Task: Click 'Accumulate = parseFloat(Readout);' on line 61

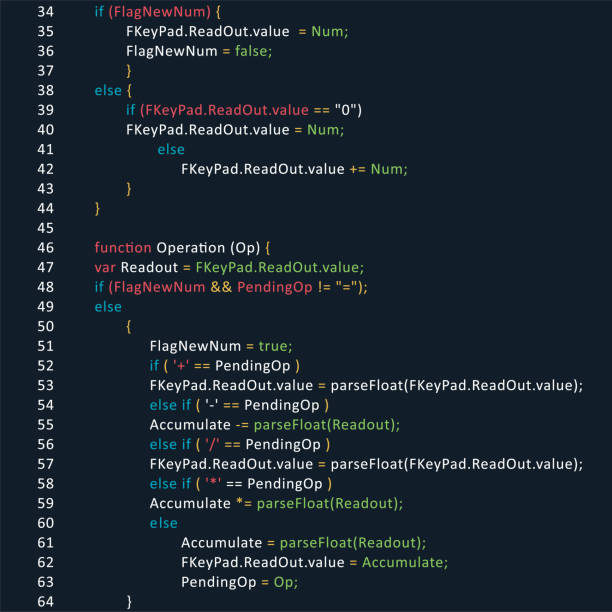Action: 304,543
